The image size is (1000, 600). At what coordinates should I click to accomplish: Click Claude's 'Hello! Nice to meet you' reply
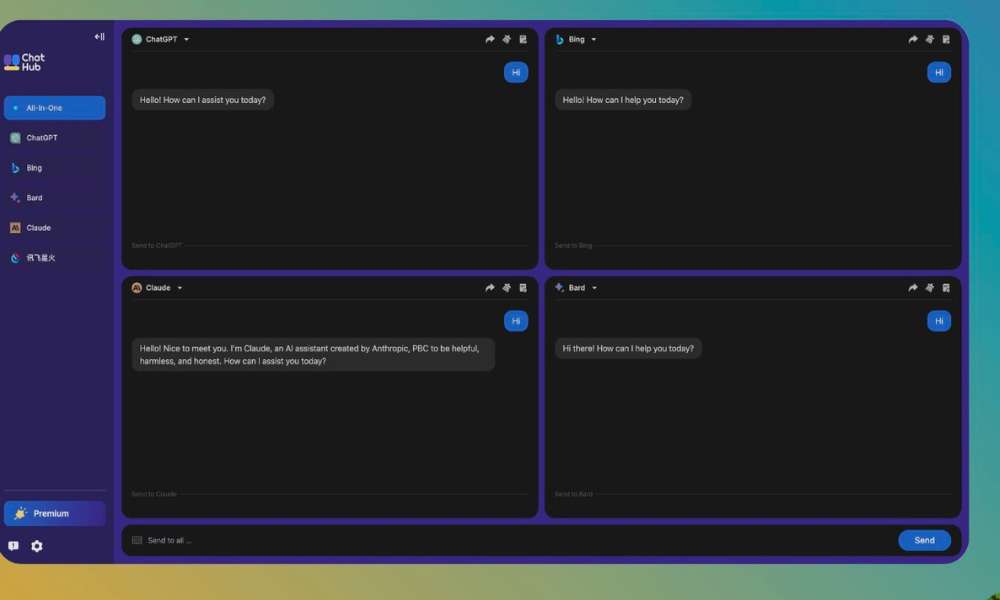(x=313, y=355)
